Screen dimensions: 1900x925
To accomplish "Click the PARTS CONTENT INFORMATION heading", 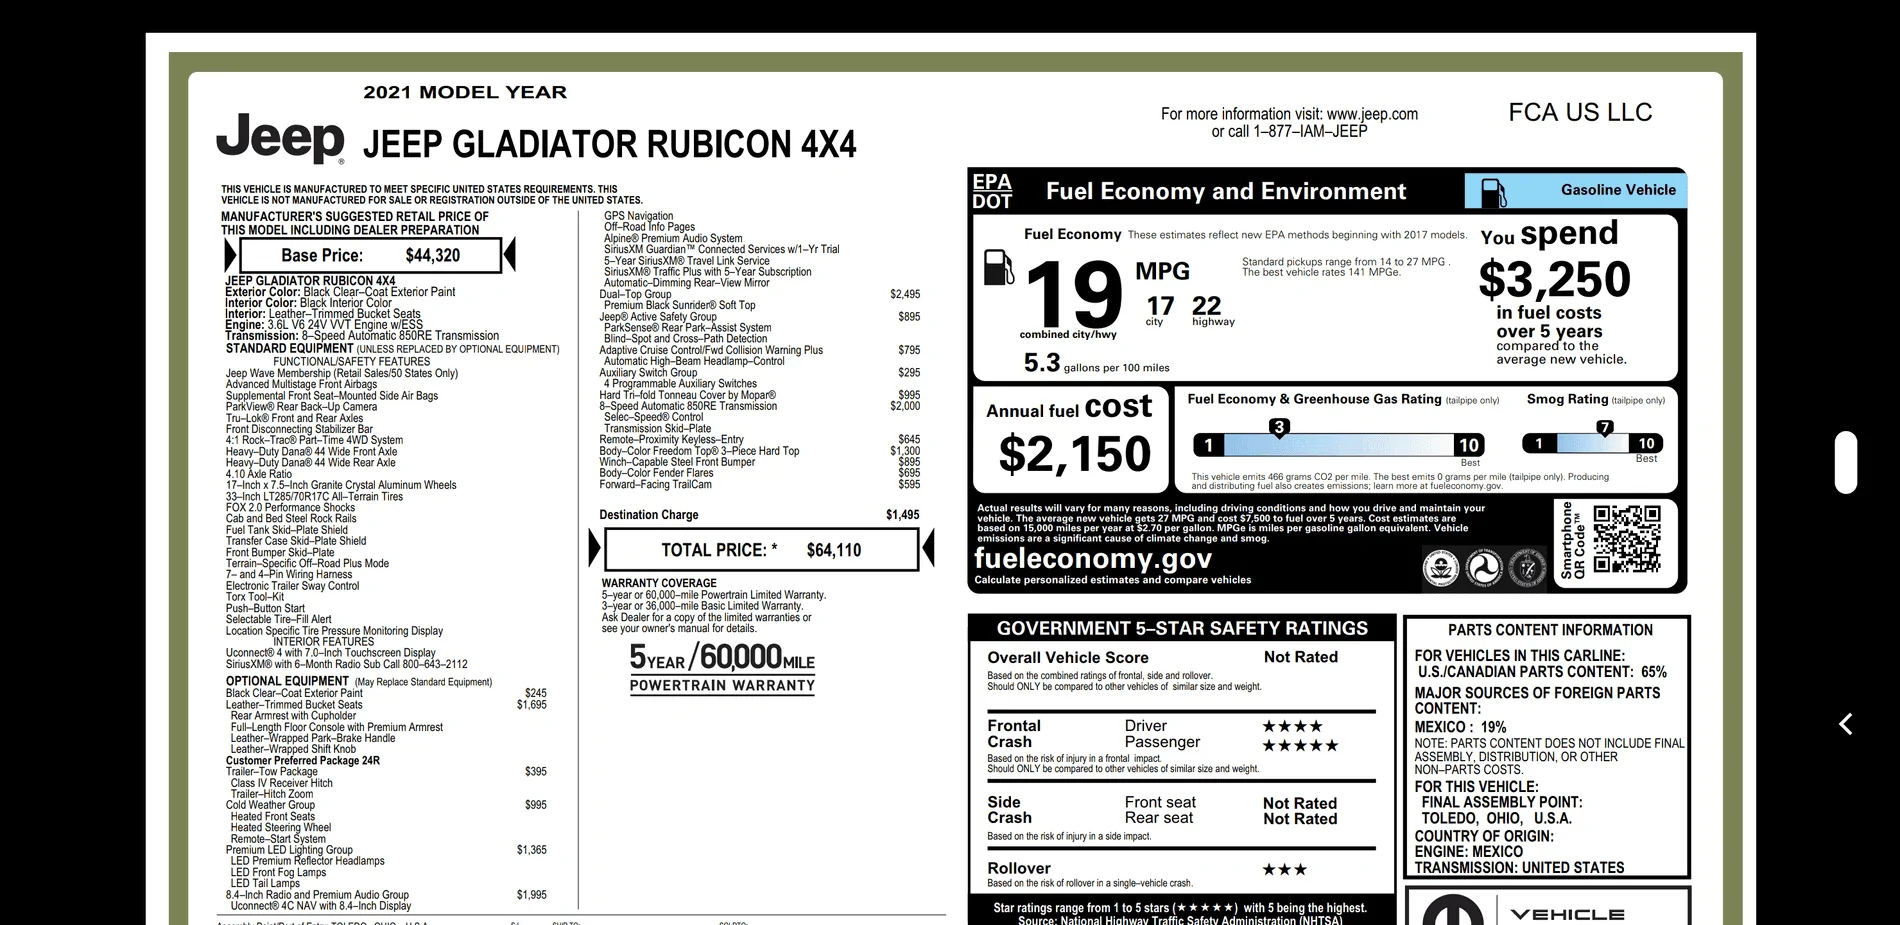I will click(x=1550, y=630).
